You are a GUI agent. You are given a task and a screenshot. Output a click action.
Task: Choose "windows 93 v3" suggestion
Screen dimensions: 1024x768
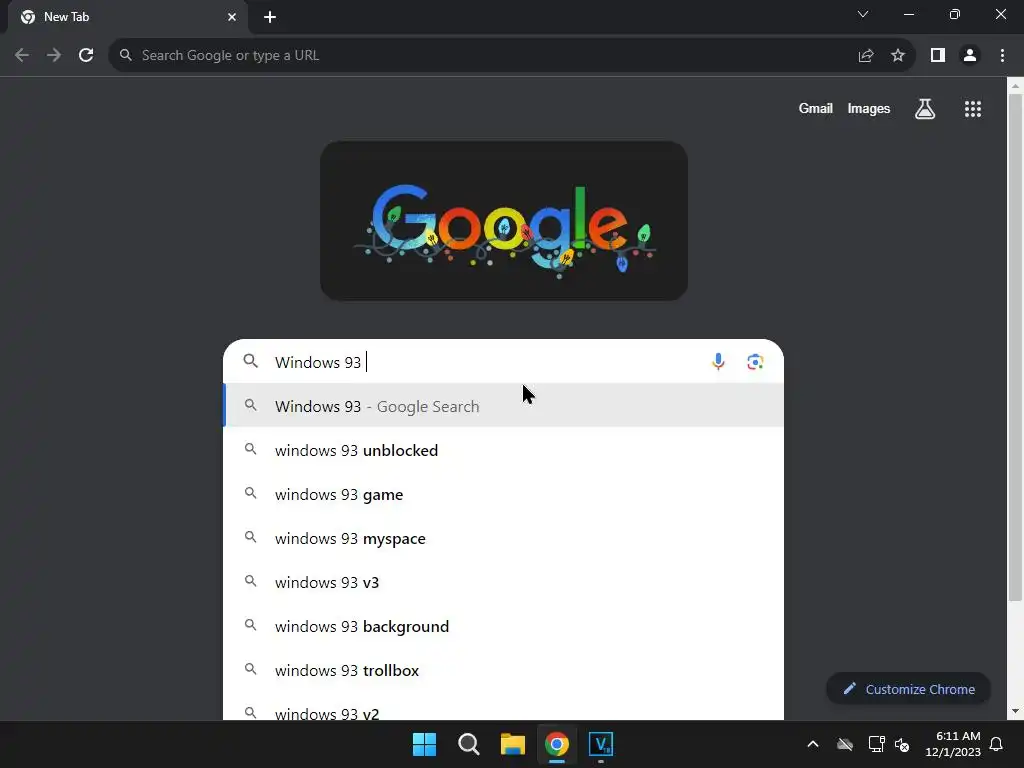504,582
